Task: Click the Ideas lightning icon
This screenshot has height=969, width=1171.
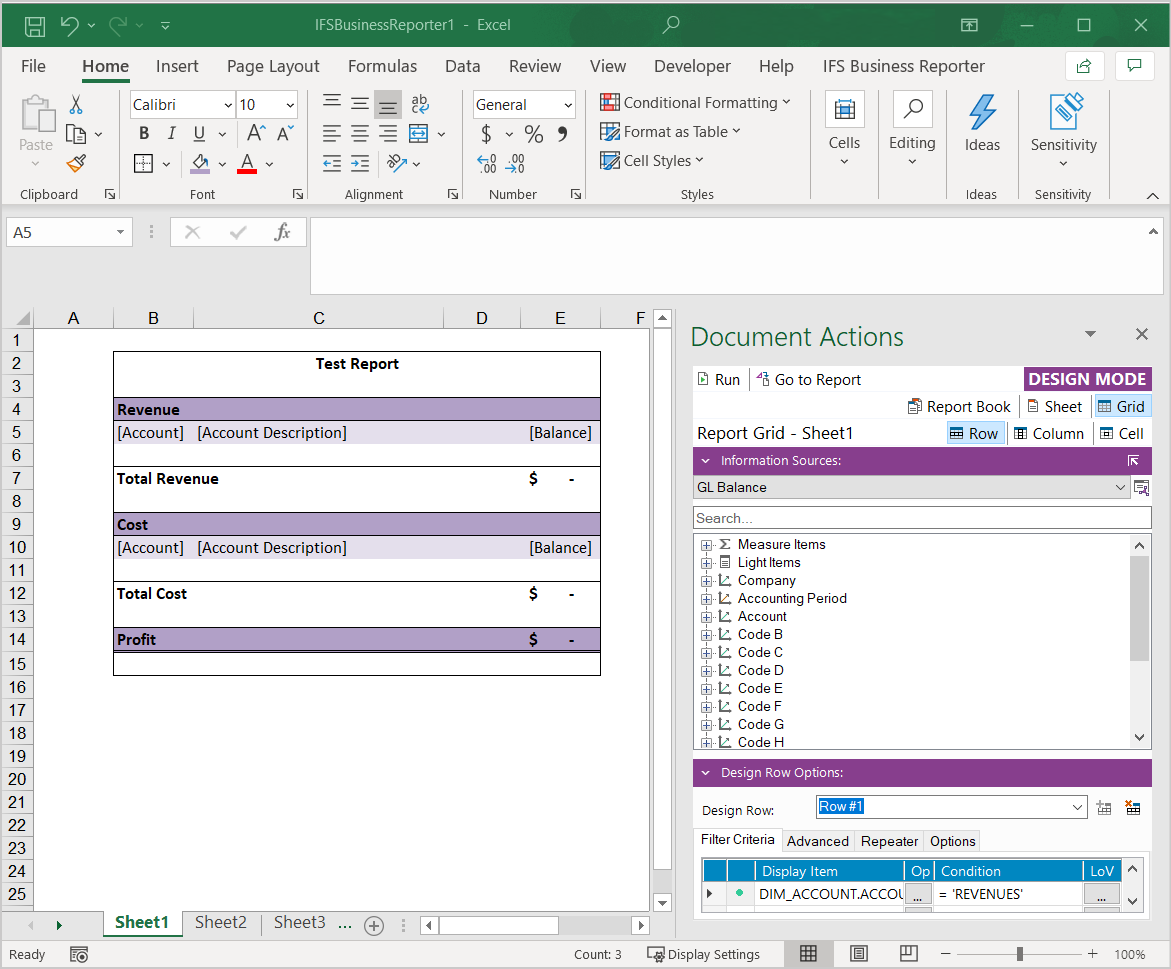Action: [x=982, y=112]
